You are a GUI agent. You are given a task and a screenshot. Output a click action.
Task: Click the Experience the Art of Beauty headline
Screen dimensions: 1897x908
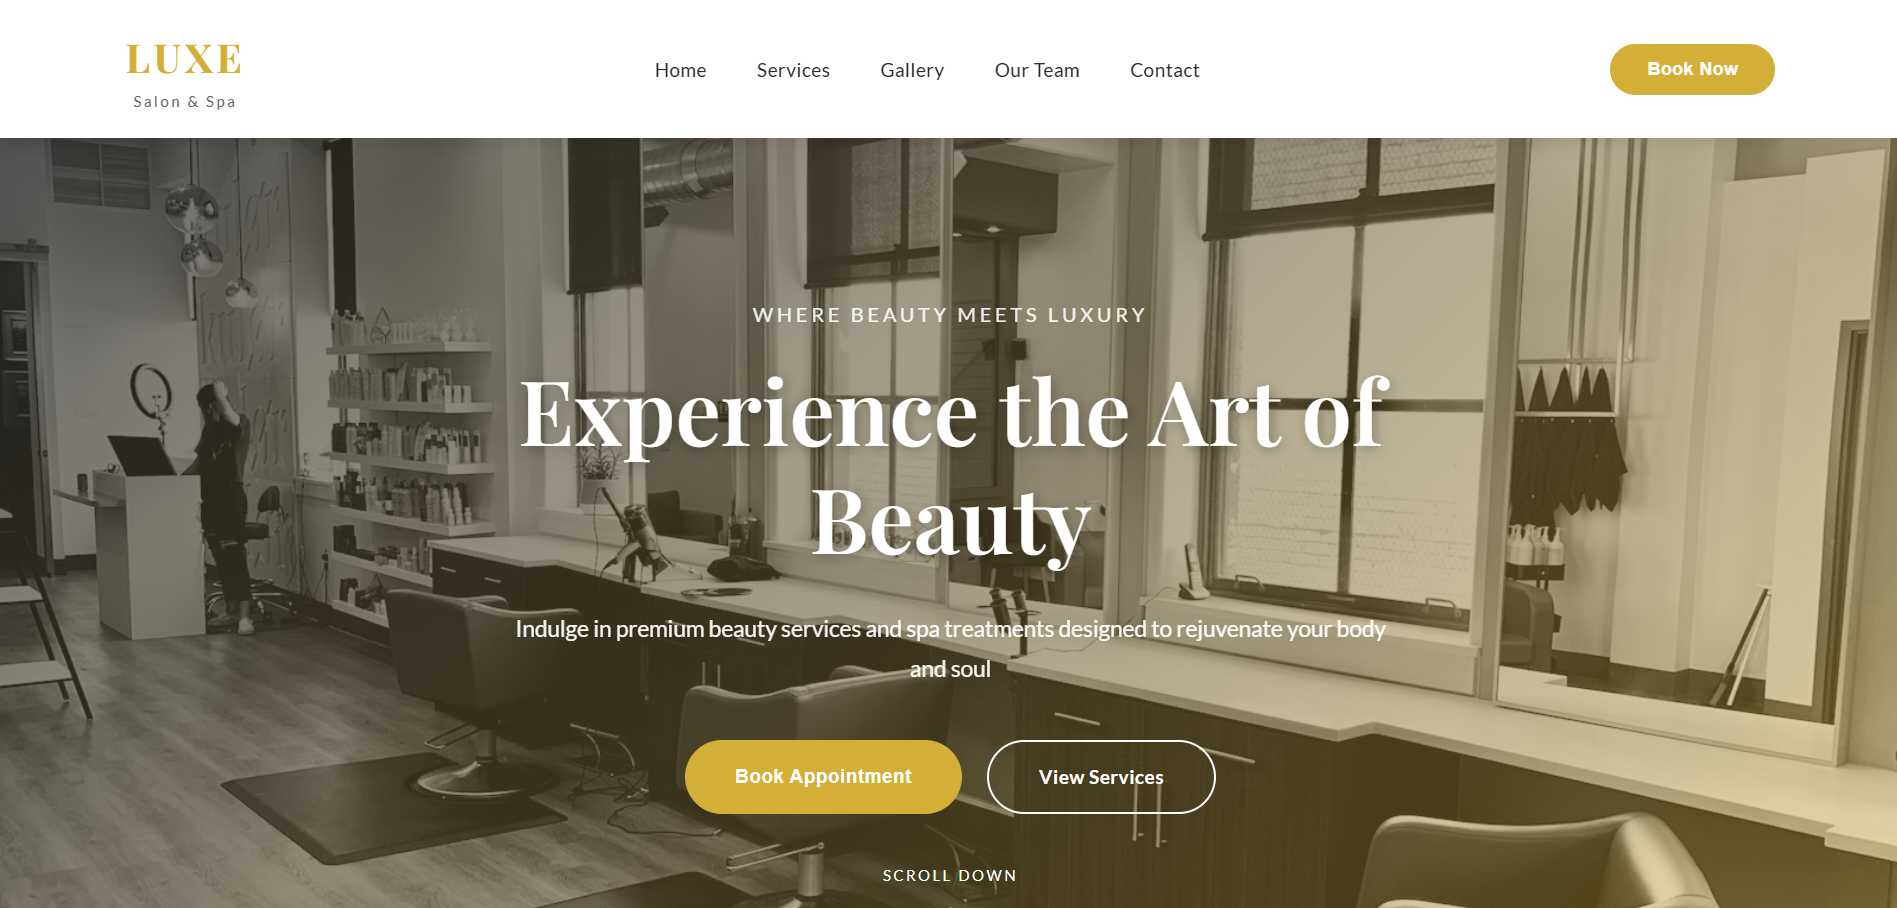[952, 467]
